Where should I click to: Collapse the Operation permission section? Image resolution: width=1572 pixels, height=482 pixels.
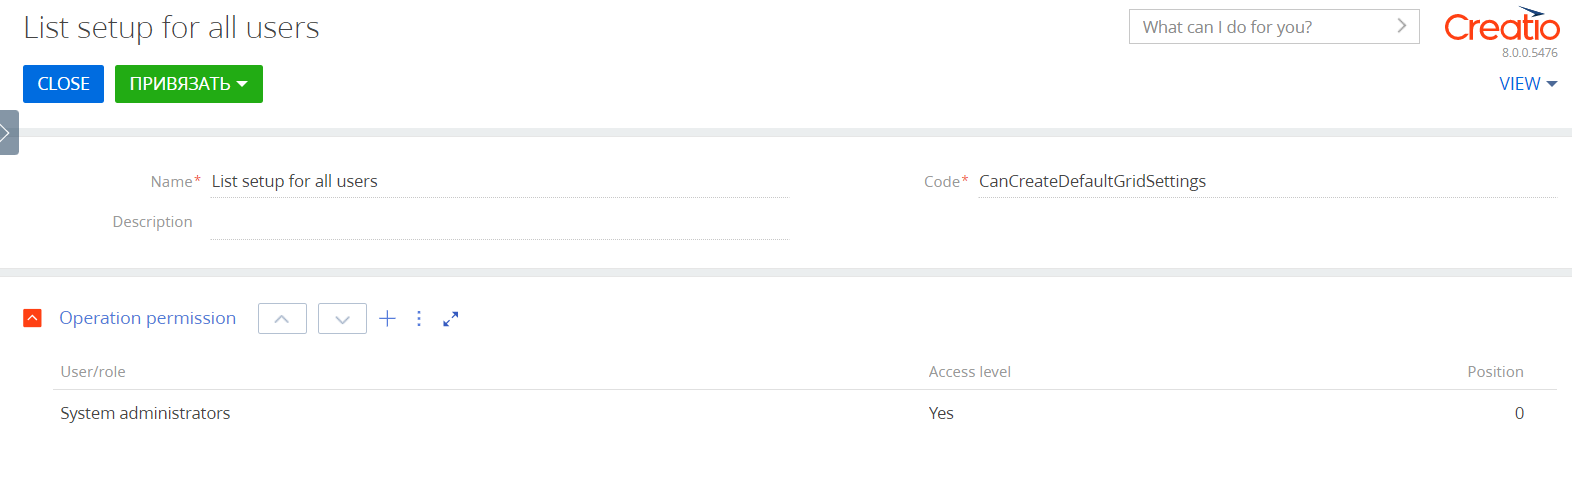click(x=32, y=318)
